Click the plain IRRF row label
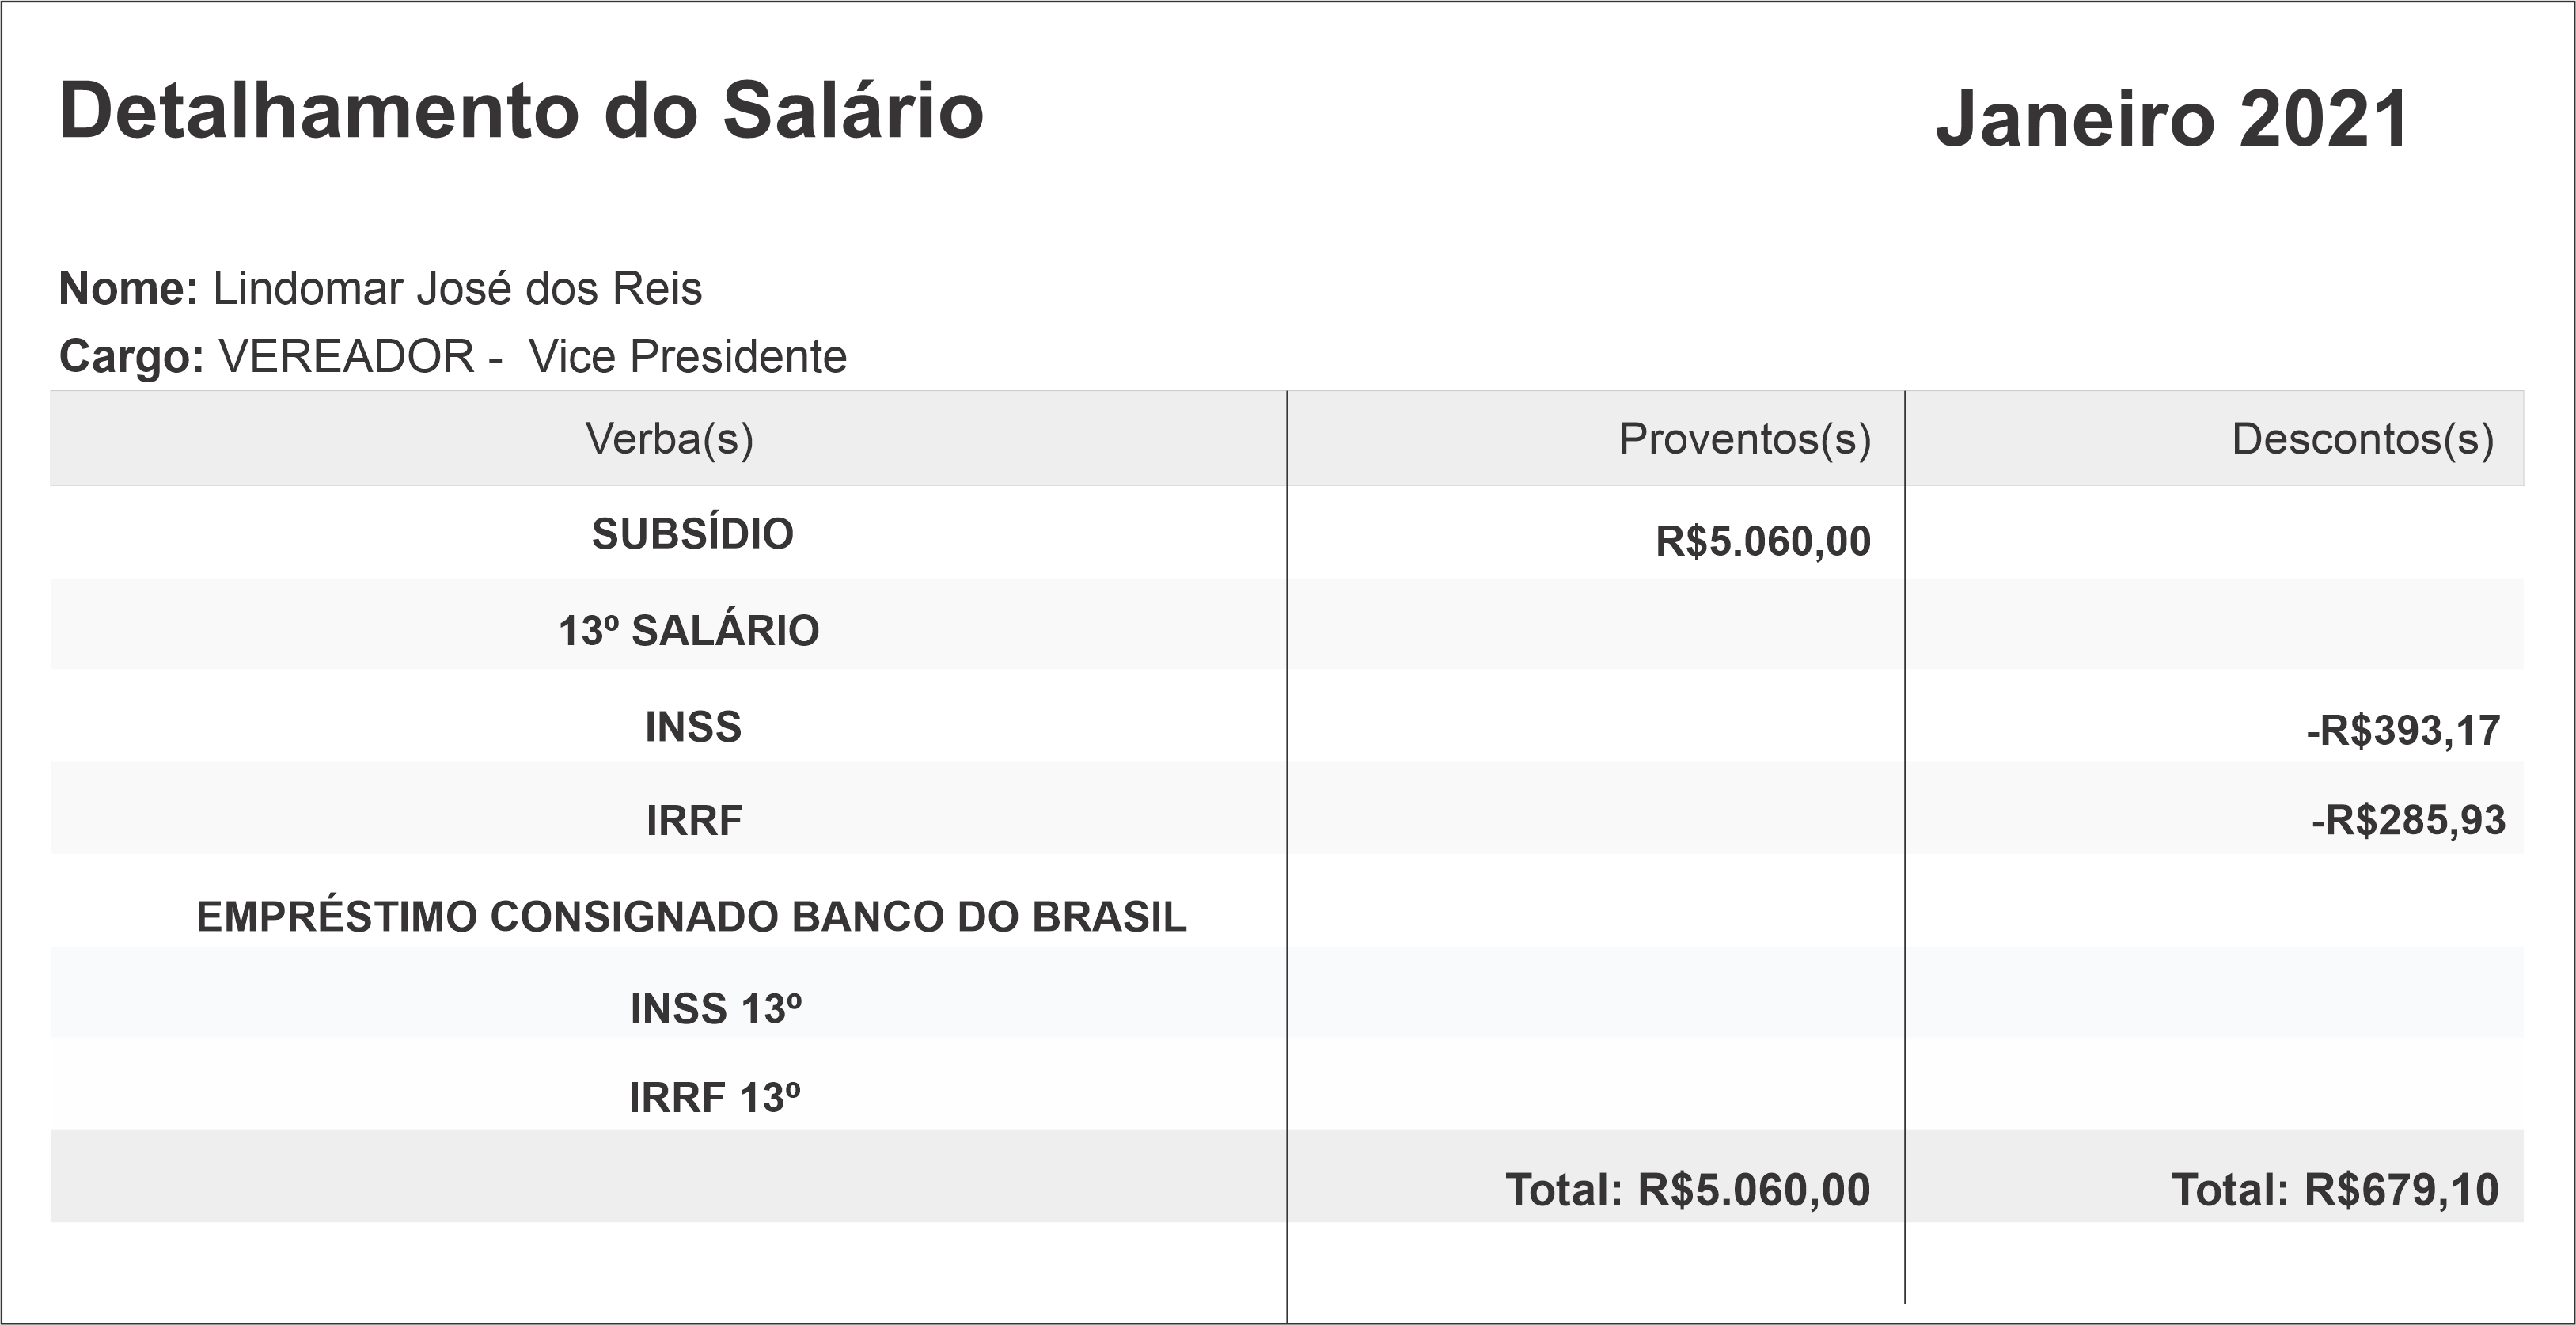Screen dimensions: 2576x1325 click(694, 821)
